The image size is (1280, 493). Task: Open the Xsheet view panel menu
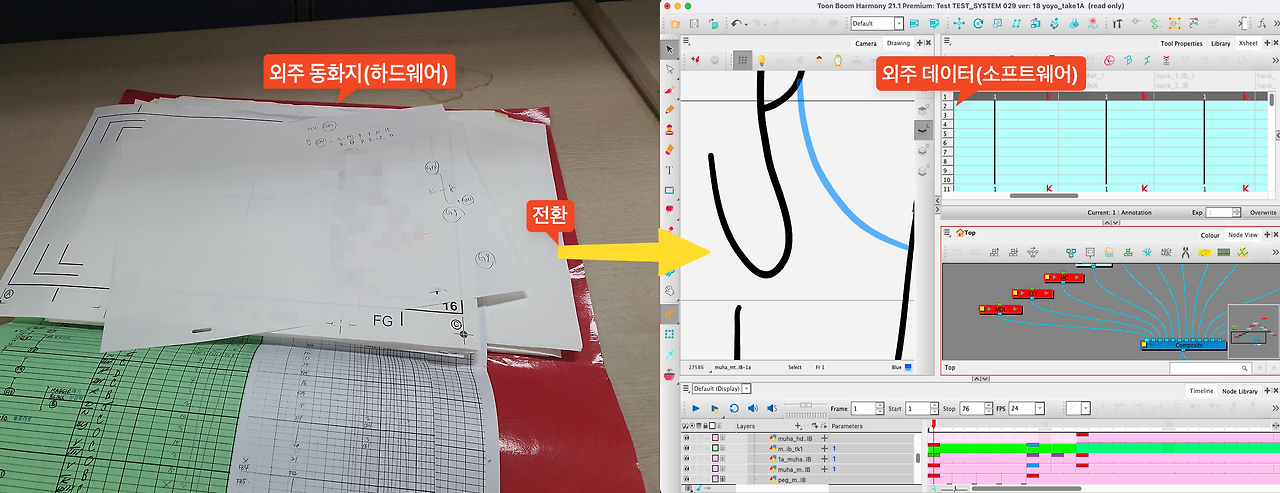pyautogui.click(x=947, y=41)
